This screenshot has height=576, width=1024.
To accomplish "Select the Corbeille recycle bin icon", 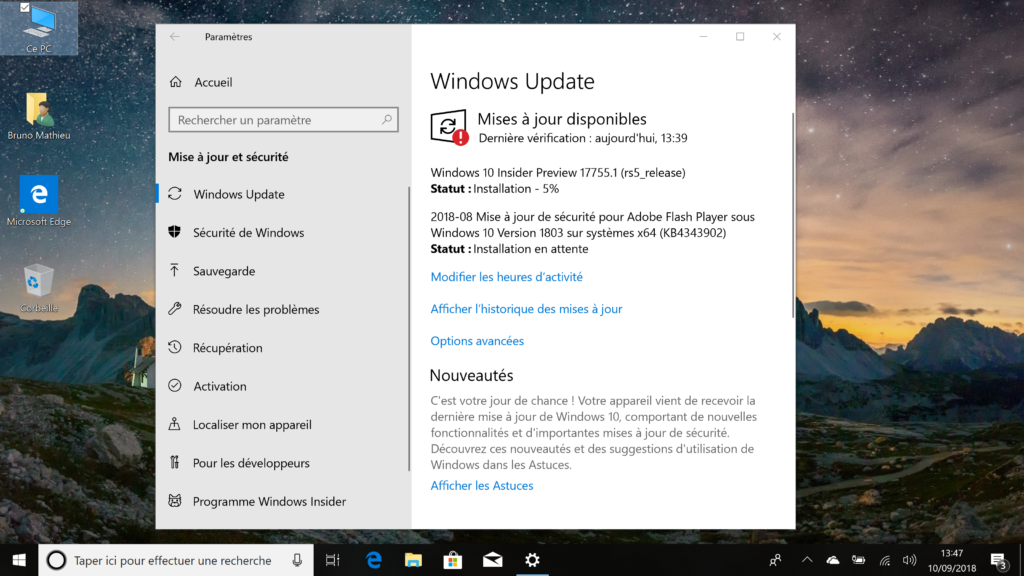I will pyautogui.click(x=39, y=288).
